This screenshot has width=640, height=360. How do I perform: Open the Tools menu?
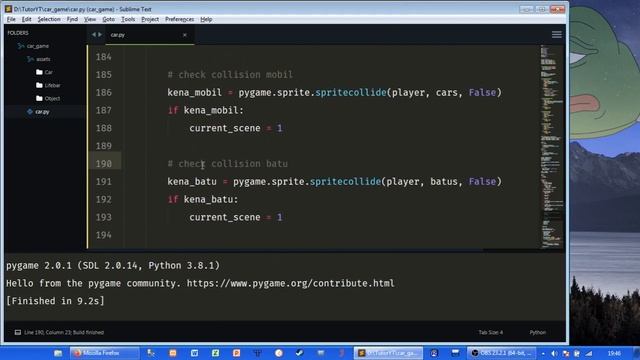click(x=128, y=19)
